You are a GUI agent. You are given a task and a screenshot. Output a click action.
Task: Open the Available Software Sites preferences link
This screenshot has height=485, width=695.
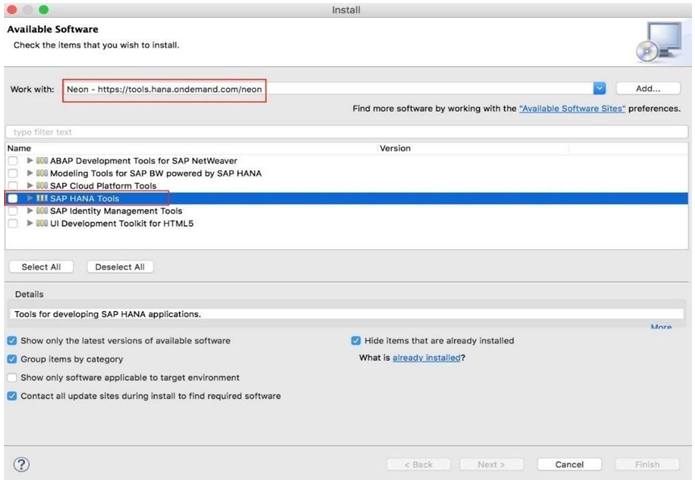coord(572,108)
